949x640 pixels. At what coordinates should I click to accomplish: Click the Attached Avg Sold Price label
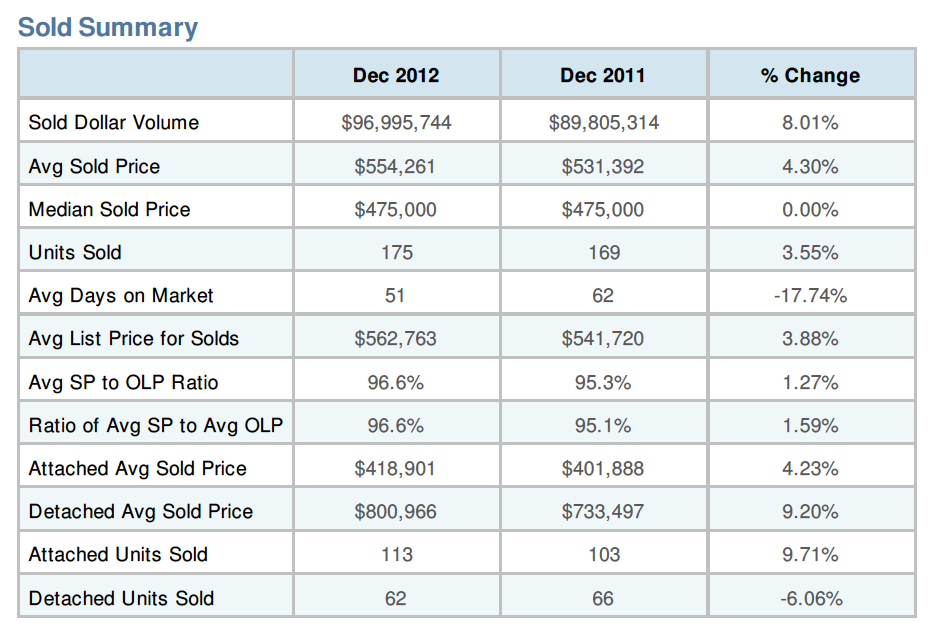pos(138,468)
